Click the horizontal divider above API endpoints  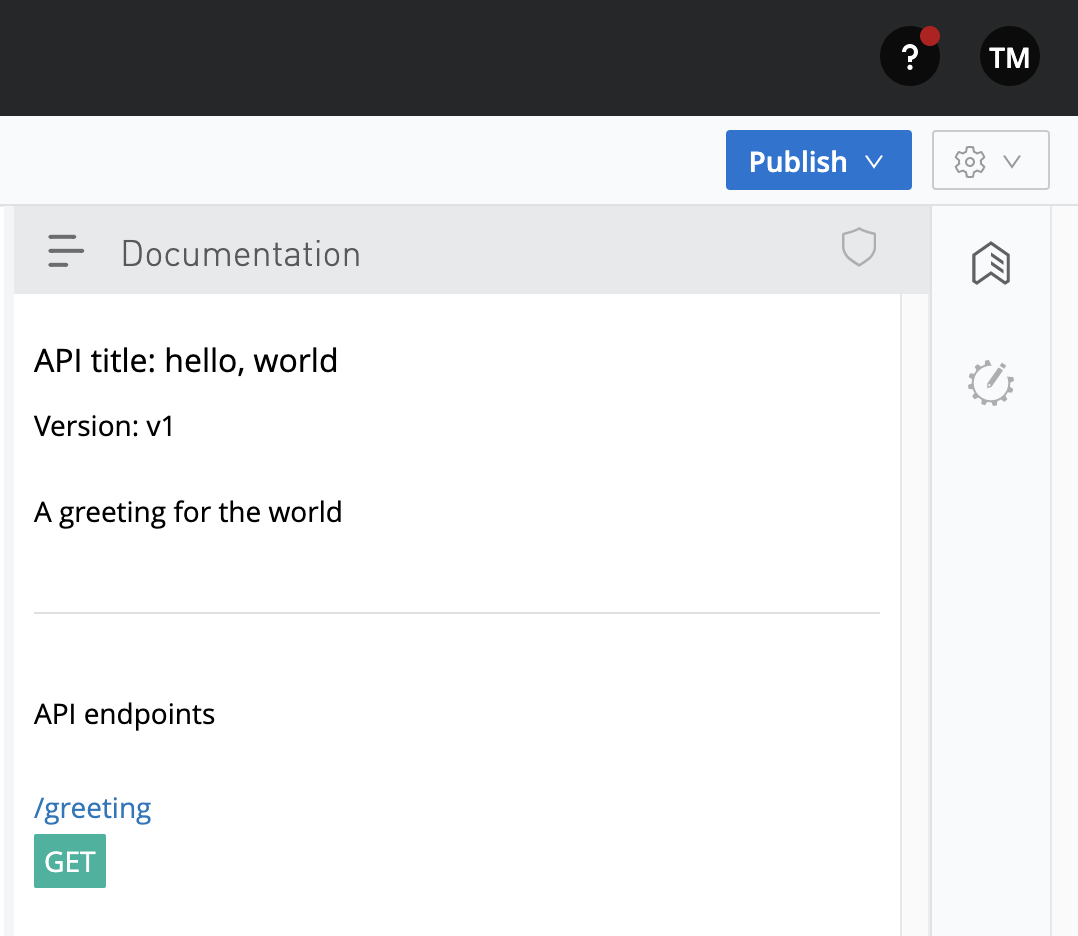[x=456, y=613]
